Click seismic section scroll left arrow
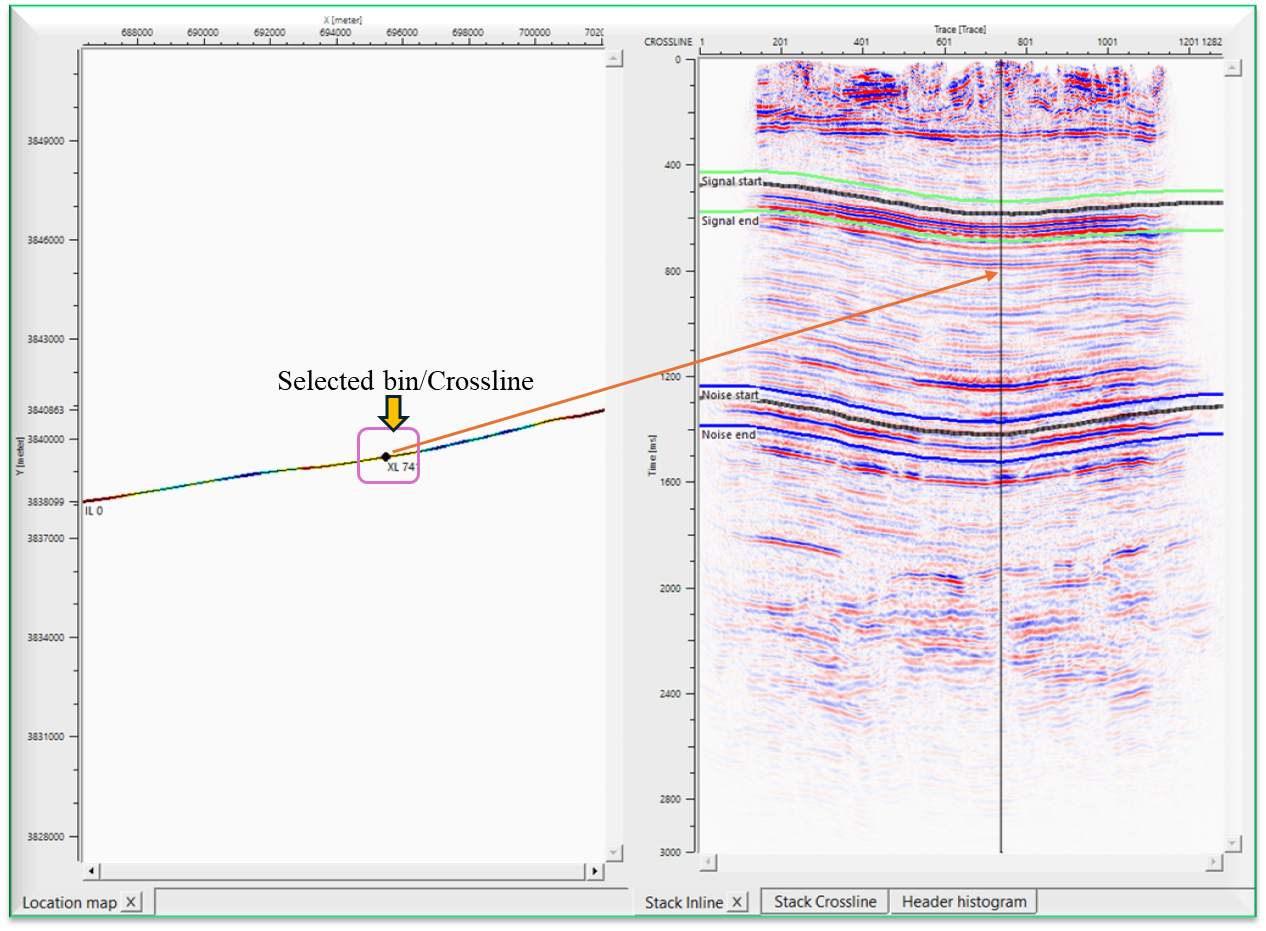The width and height of the screenshot is (1266, 931). click(x=708, y=862)
